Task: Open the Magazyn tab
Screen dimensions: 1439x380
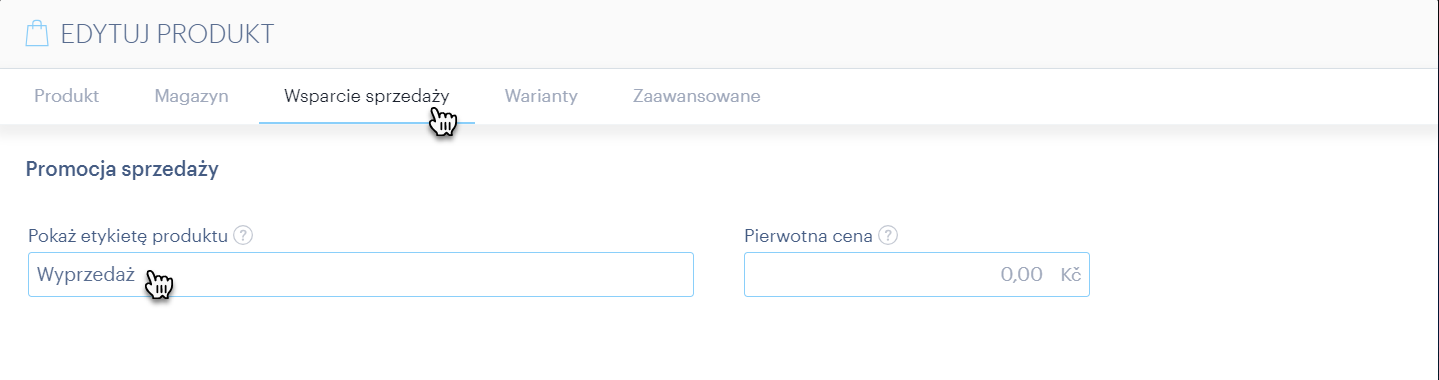Action: coord(191,96)
